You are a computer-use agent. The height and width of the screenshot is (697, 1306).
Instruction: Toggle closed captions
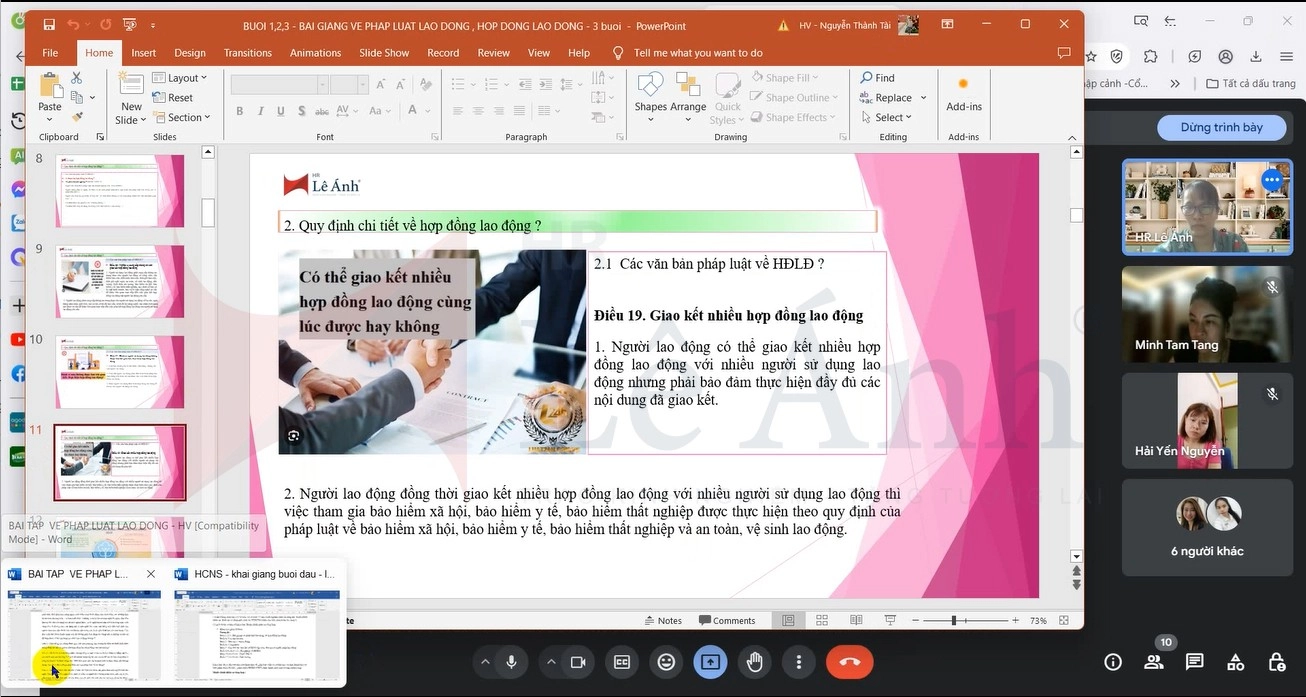622,662
